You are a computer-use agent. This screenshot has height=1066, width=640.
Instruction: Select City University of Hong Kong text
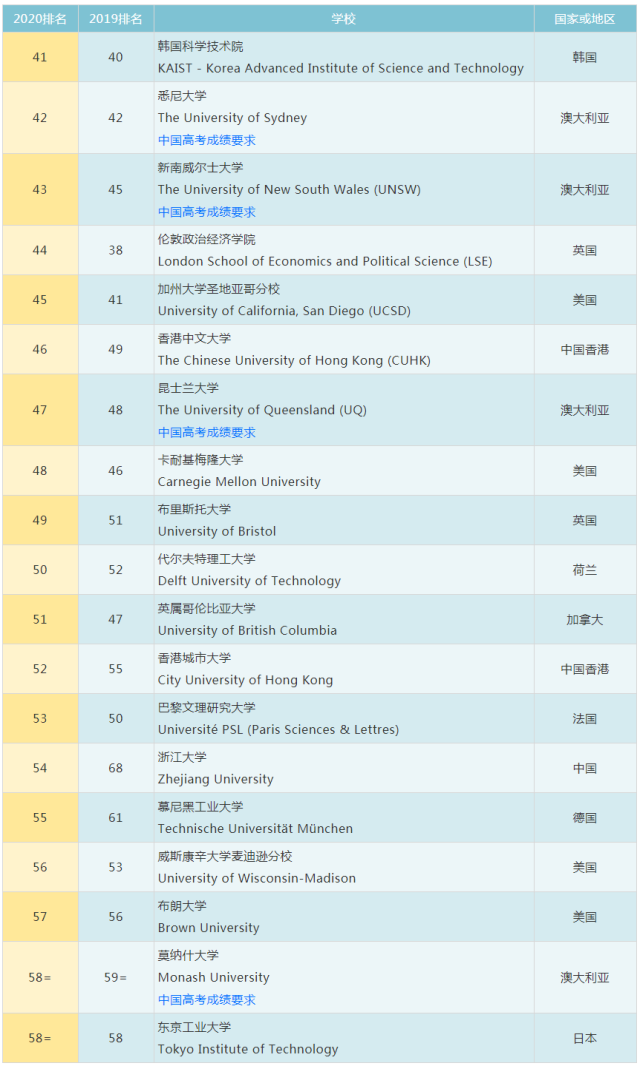click(246, 681)
